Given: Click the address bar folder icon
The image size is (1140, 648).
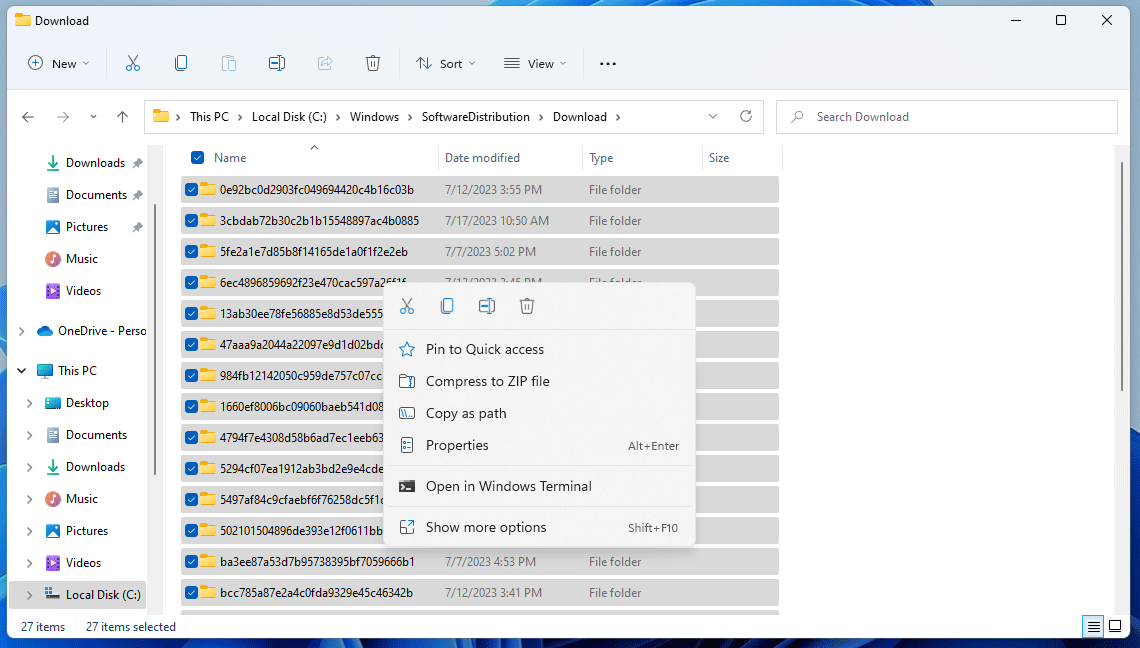Looking at the screenshot, I should (x=161, y=116).
